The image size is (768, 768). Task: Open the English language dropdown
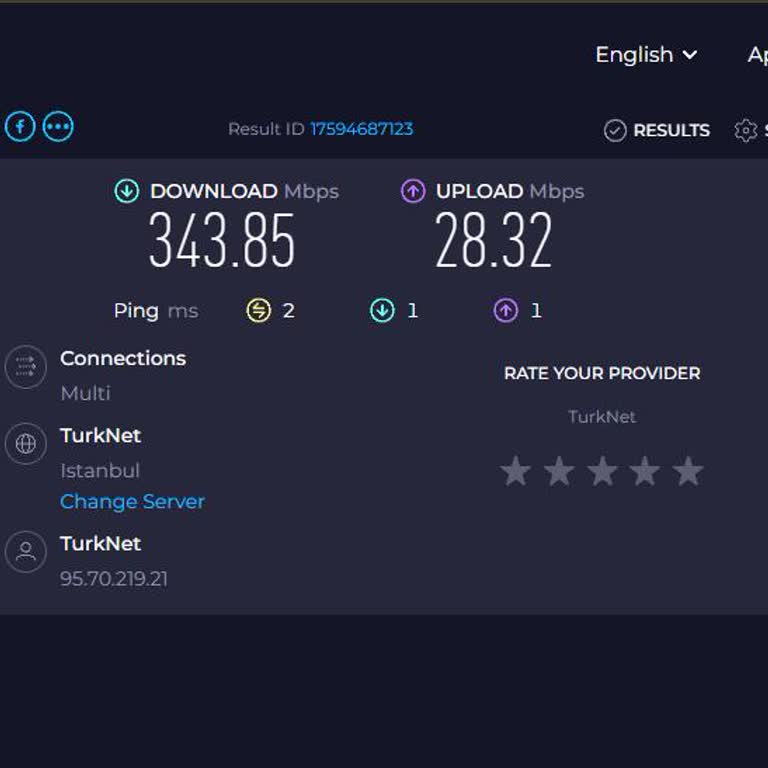pos(646,54)
